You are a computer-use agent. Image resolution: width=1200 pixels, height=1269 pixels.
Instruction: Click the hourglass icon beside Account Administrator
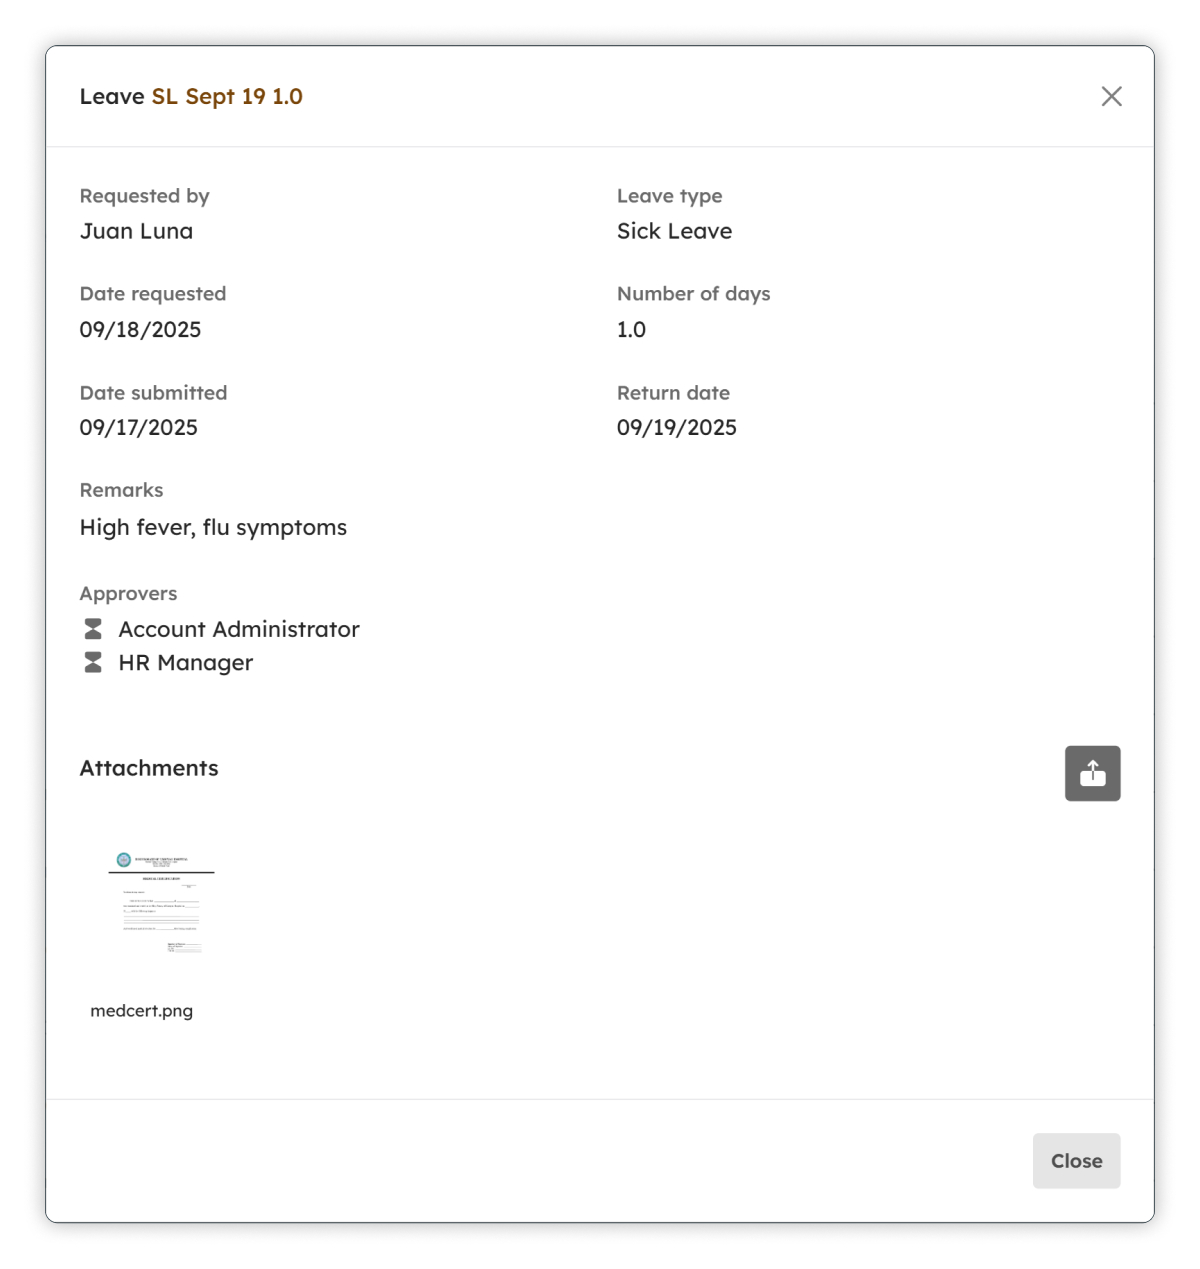(93, 629)
